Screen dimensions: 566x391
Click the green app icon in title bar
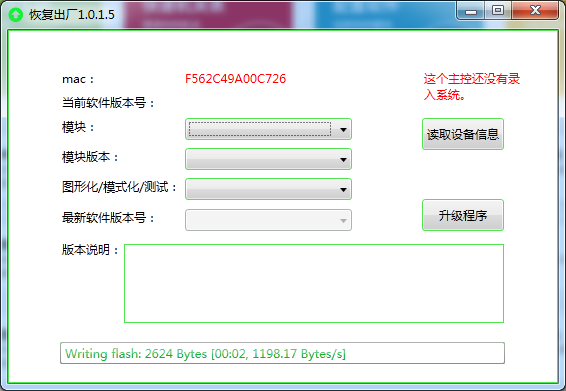pos(16,15)
